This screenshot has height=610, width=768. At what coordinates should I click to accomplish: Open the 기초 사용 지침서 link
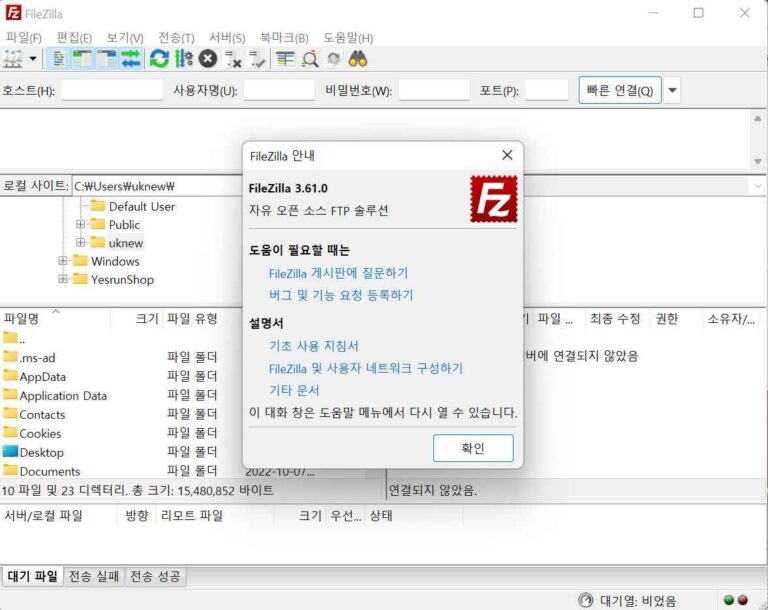313,346
